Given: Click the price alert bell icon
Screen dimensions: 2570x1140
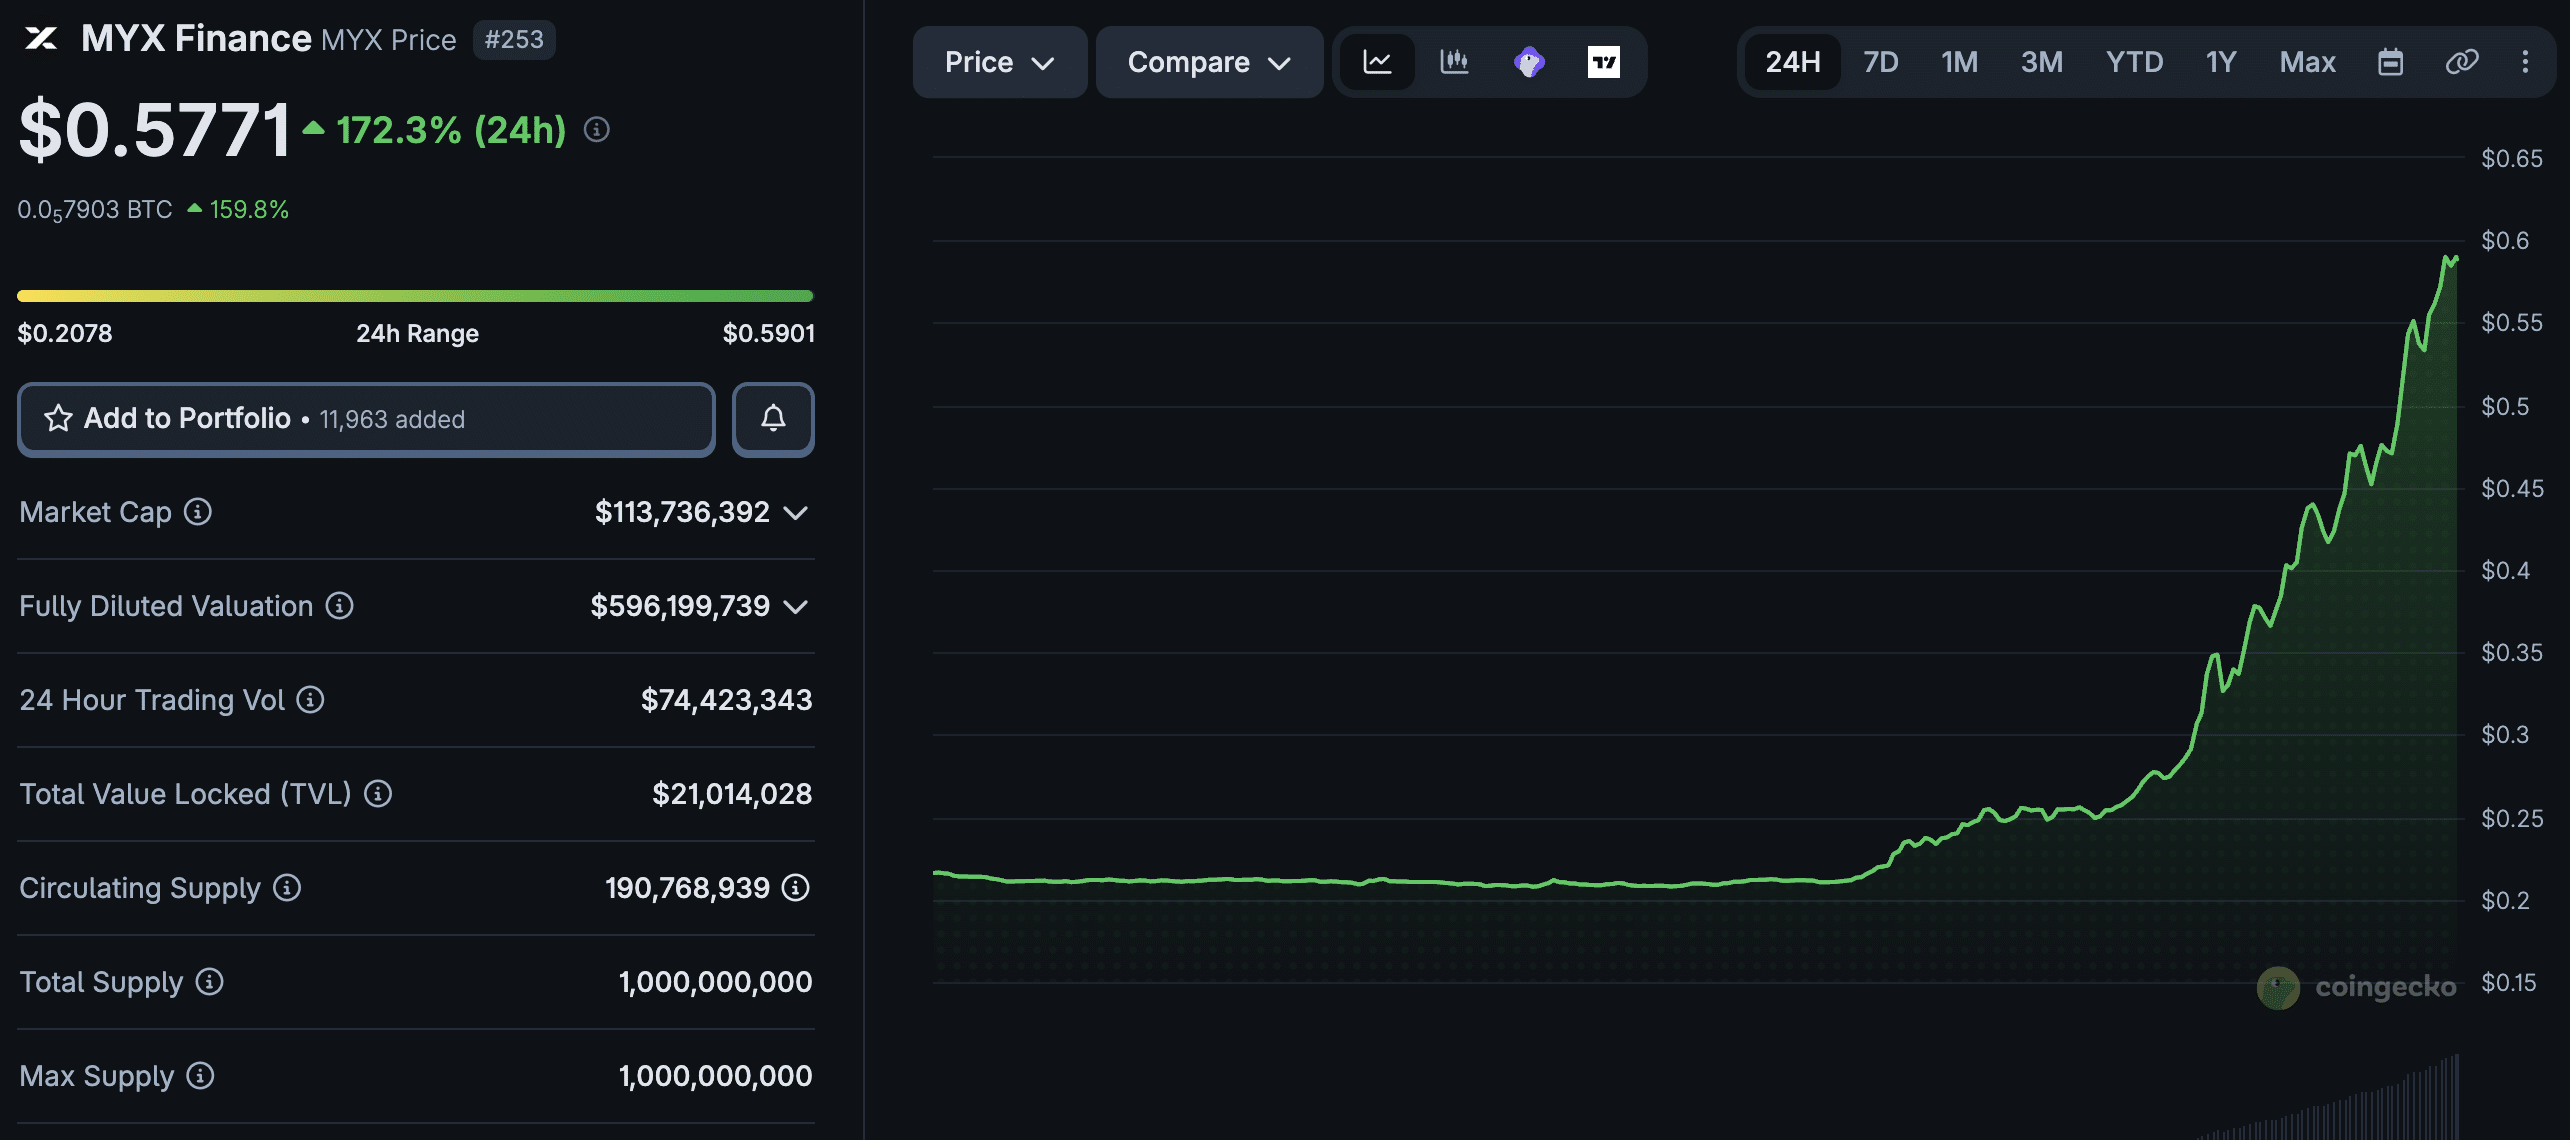Looking at the screenshot, I should (x=773, y=419).
